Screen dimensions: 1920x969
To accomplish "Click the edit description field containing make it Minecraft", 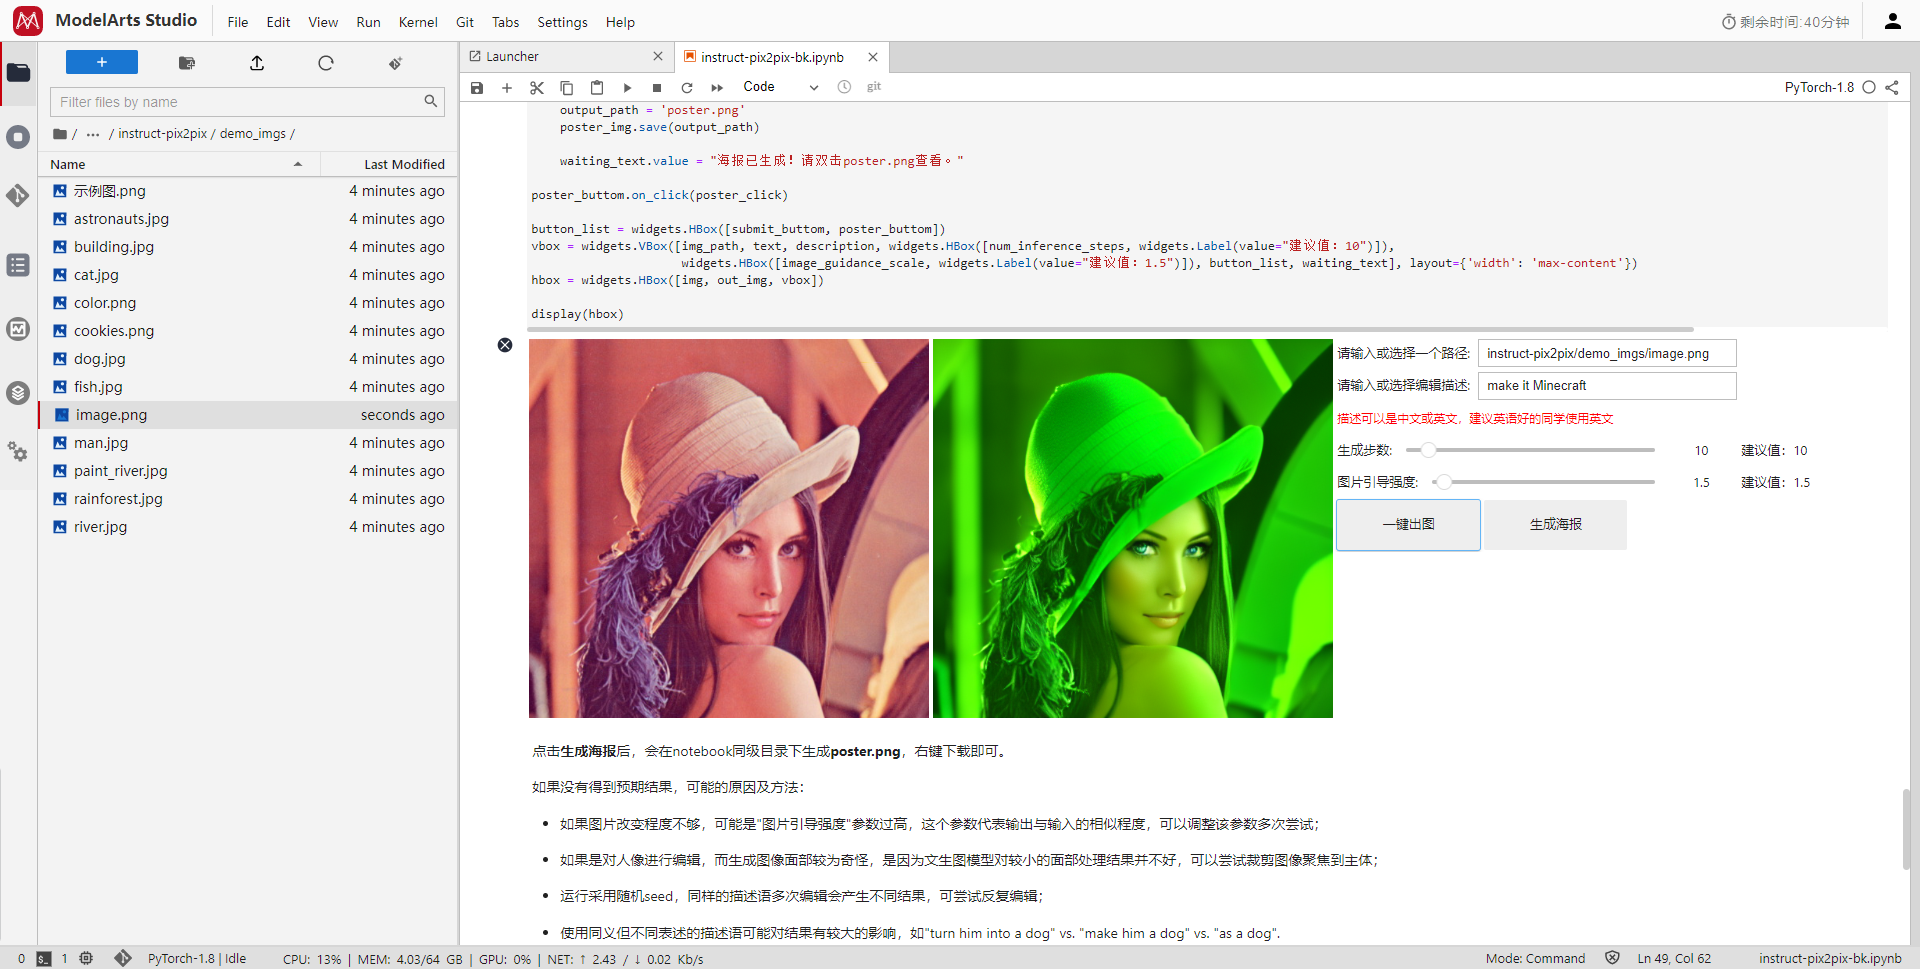I will 1607,385.
